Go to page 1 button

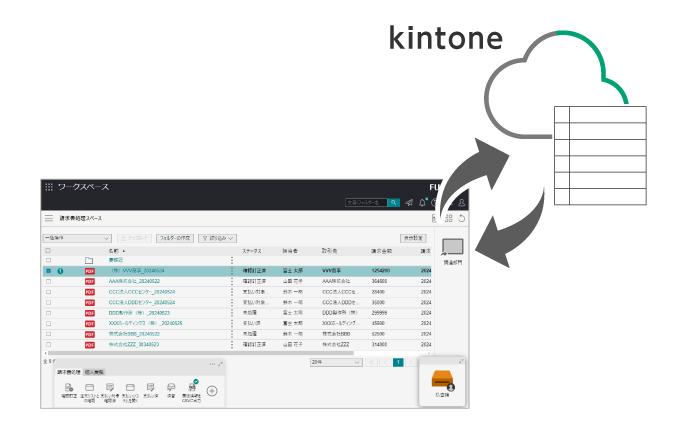click(398, 362)
